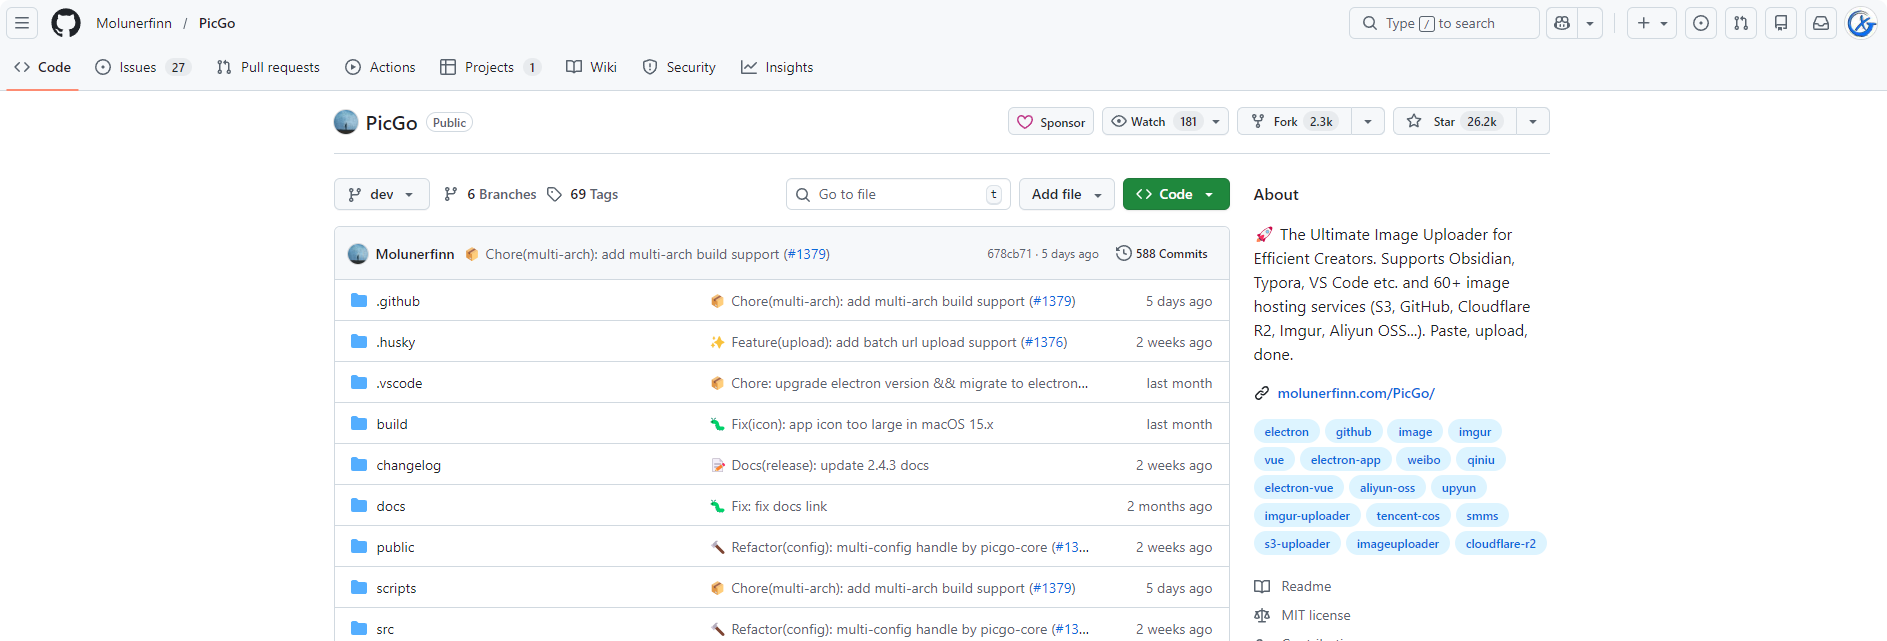Screen dimensions: 1887x641
Task: Visit molunerfinn.com/PicGo/ website link
Action: tap(1356, 393)
